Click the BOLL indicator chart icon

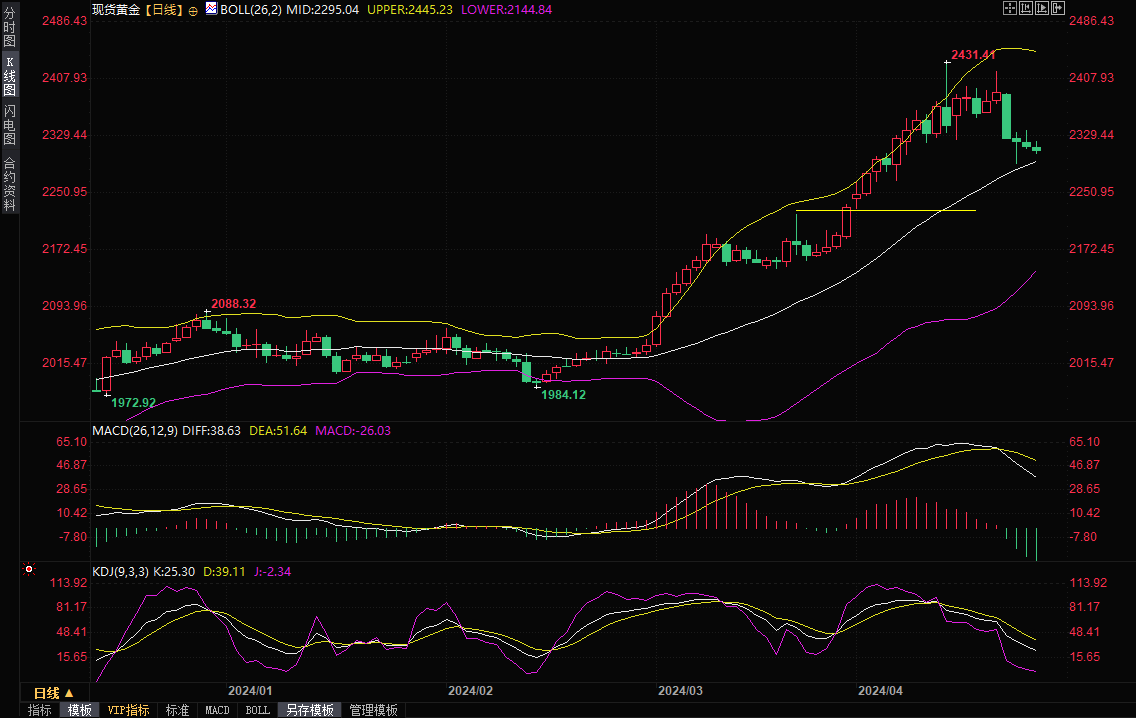(211, 8)
